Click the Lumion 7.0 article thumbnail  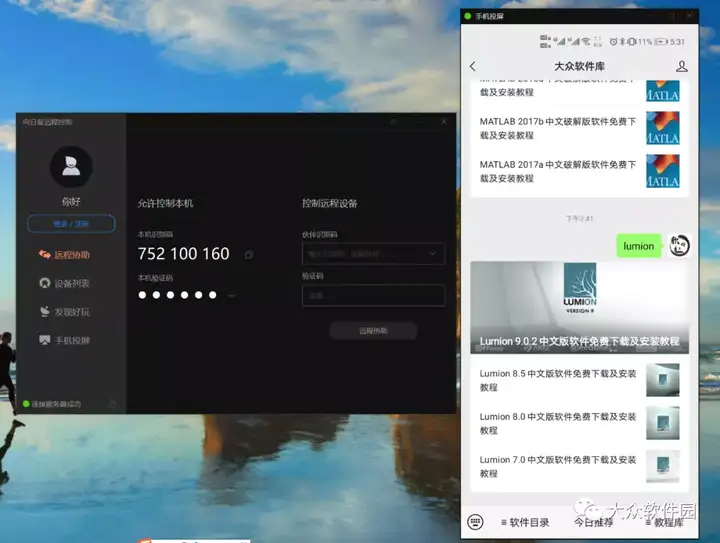(x=663, y=466)
